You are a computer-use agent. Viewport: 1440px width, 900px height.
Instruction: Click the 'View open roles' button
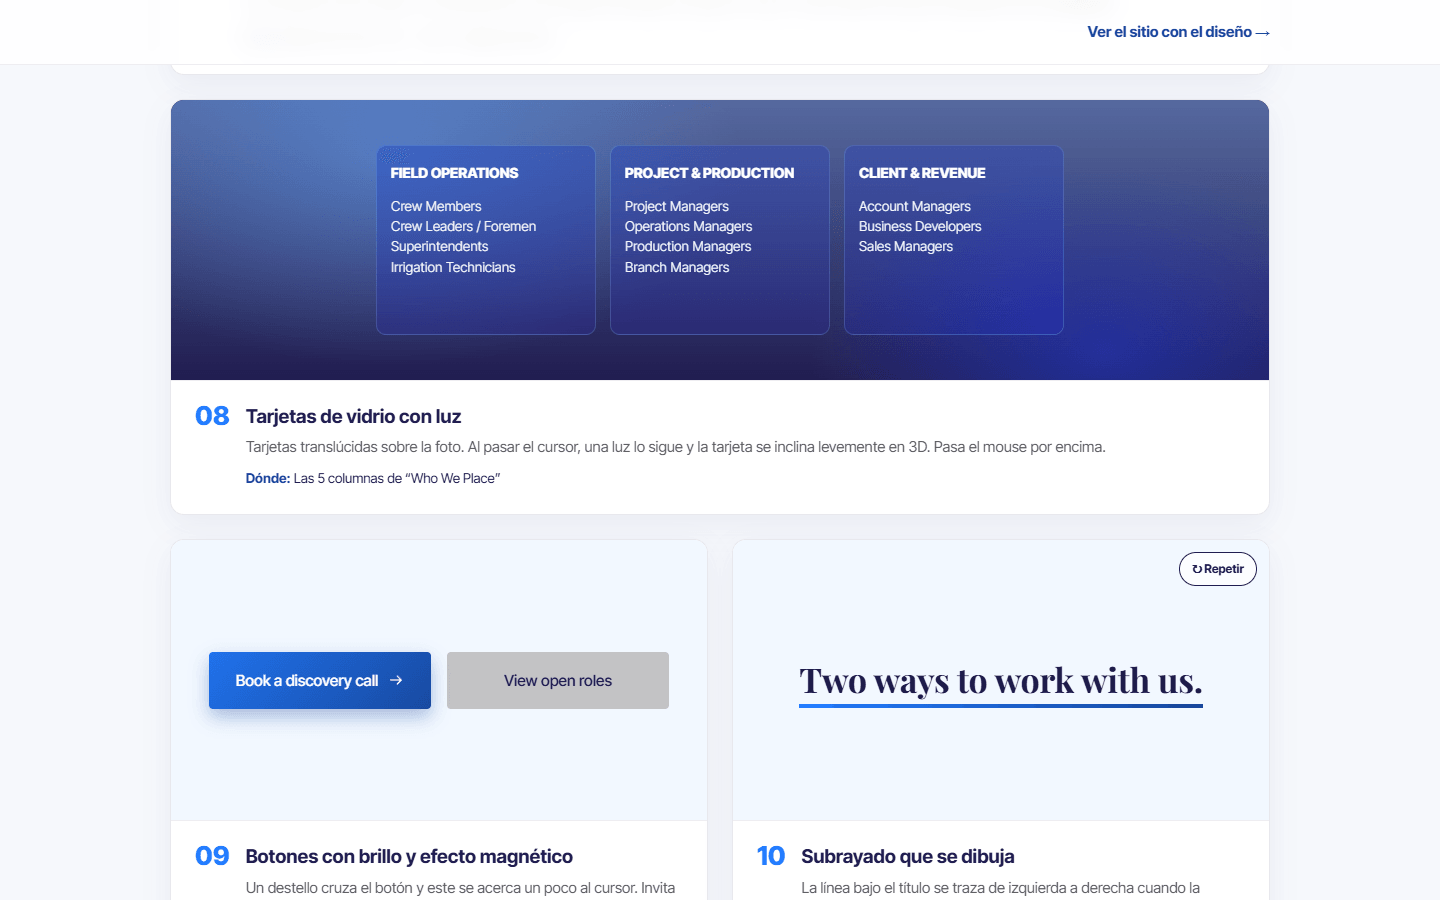558,681
